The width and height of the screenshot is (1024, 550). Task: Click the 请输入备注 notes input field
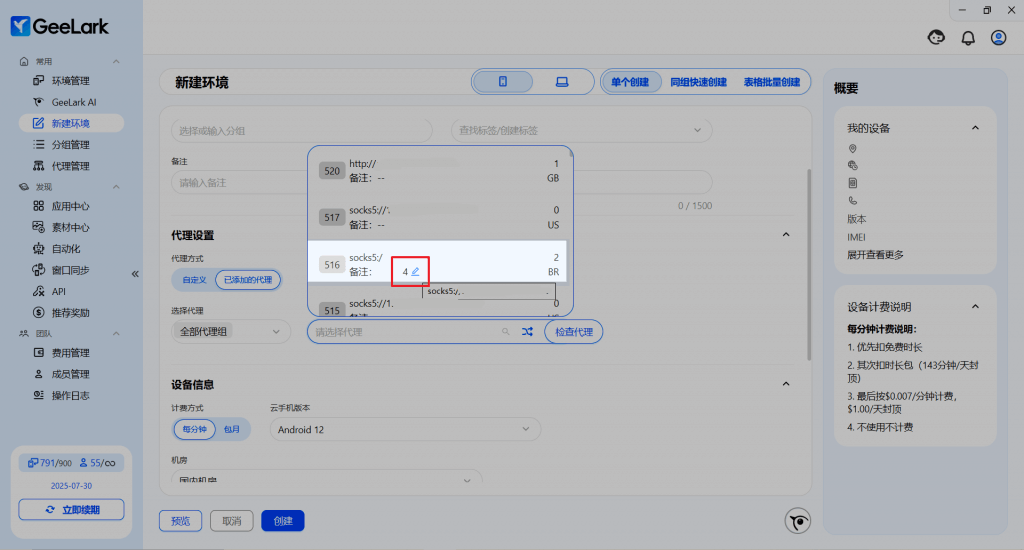click(240, 183)
